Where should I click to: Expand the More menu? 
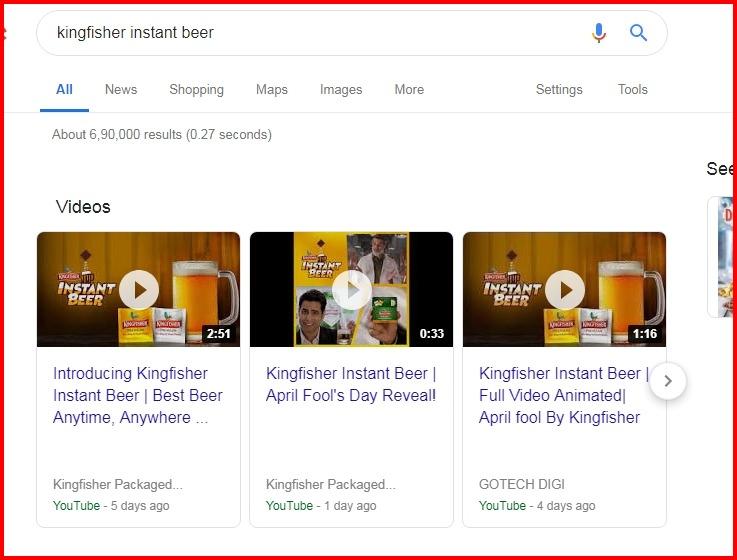click(409, 89)
